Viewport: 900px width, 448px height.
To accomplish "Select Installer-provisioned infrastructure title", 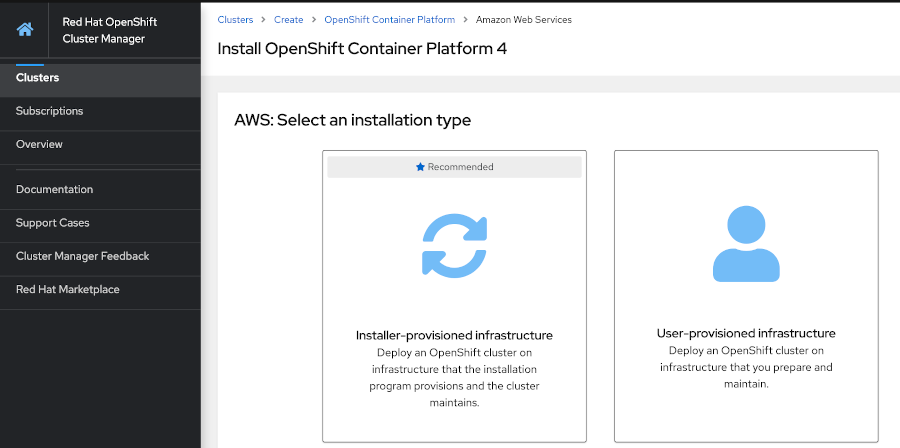I will coord(454,335).
